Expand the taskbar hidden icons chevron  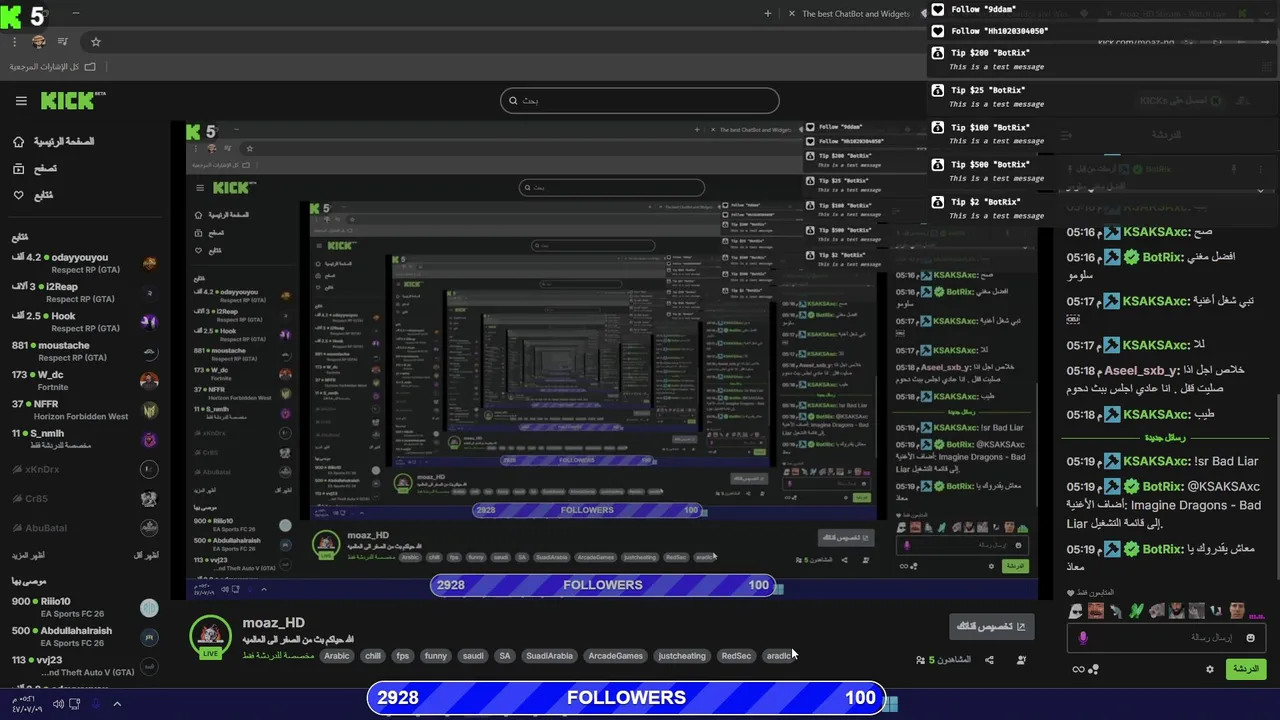[x=117, y=704]
